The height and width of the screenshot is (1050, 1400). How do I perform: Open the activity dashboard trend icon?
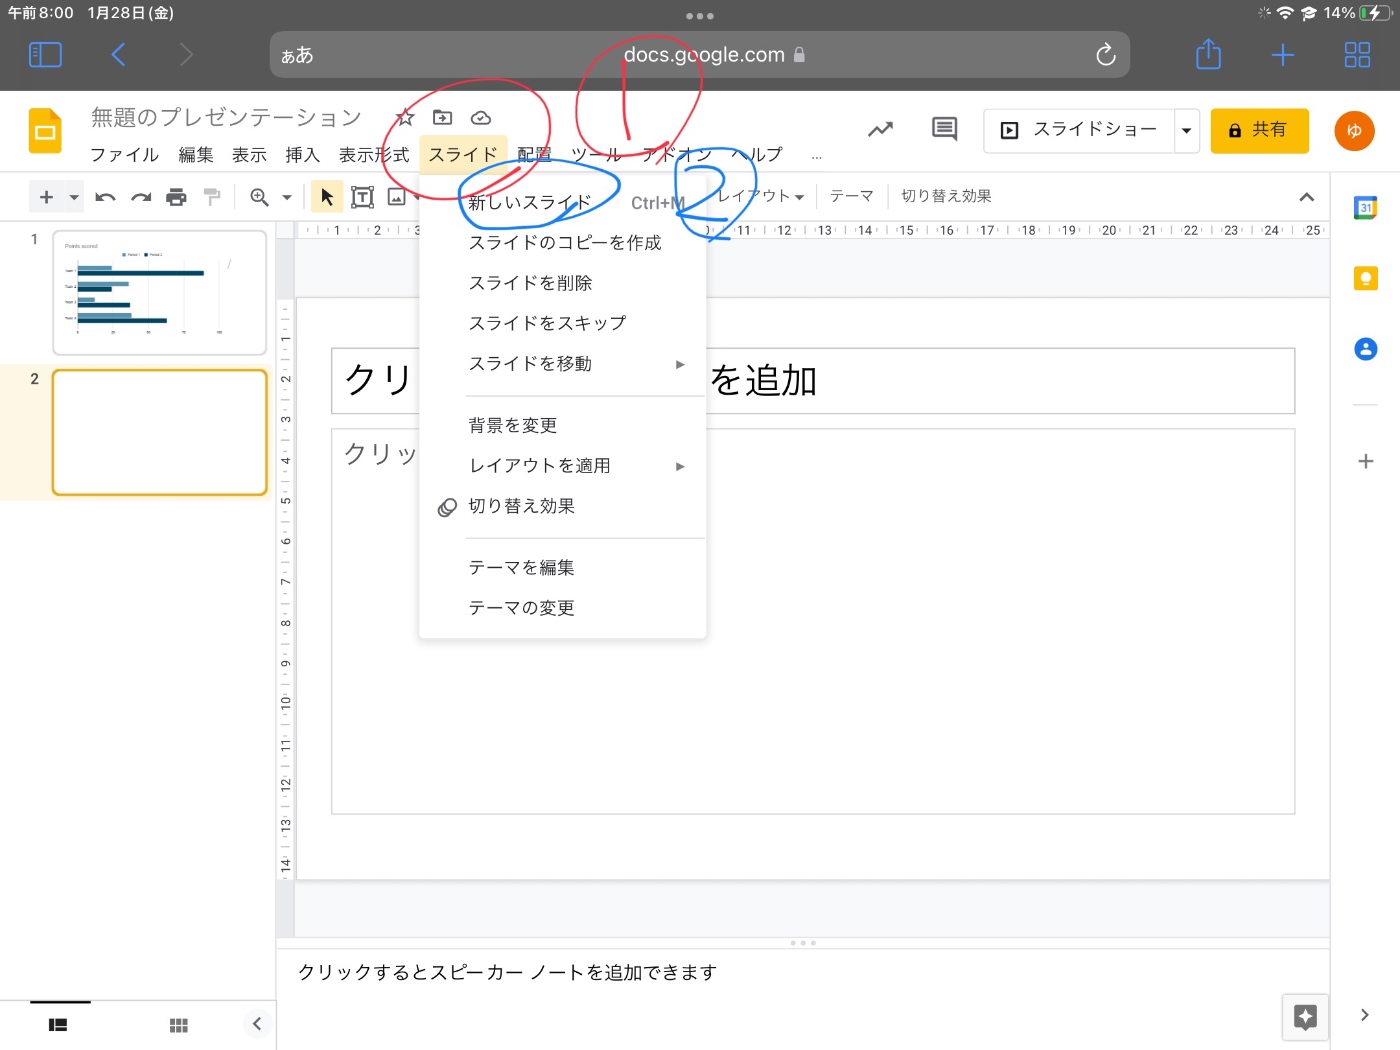[x=880, y=130]
